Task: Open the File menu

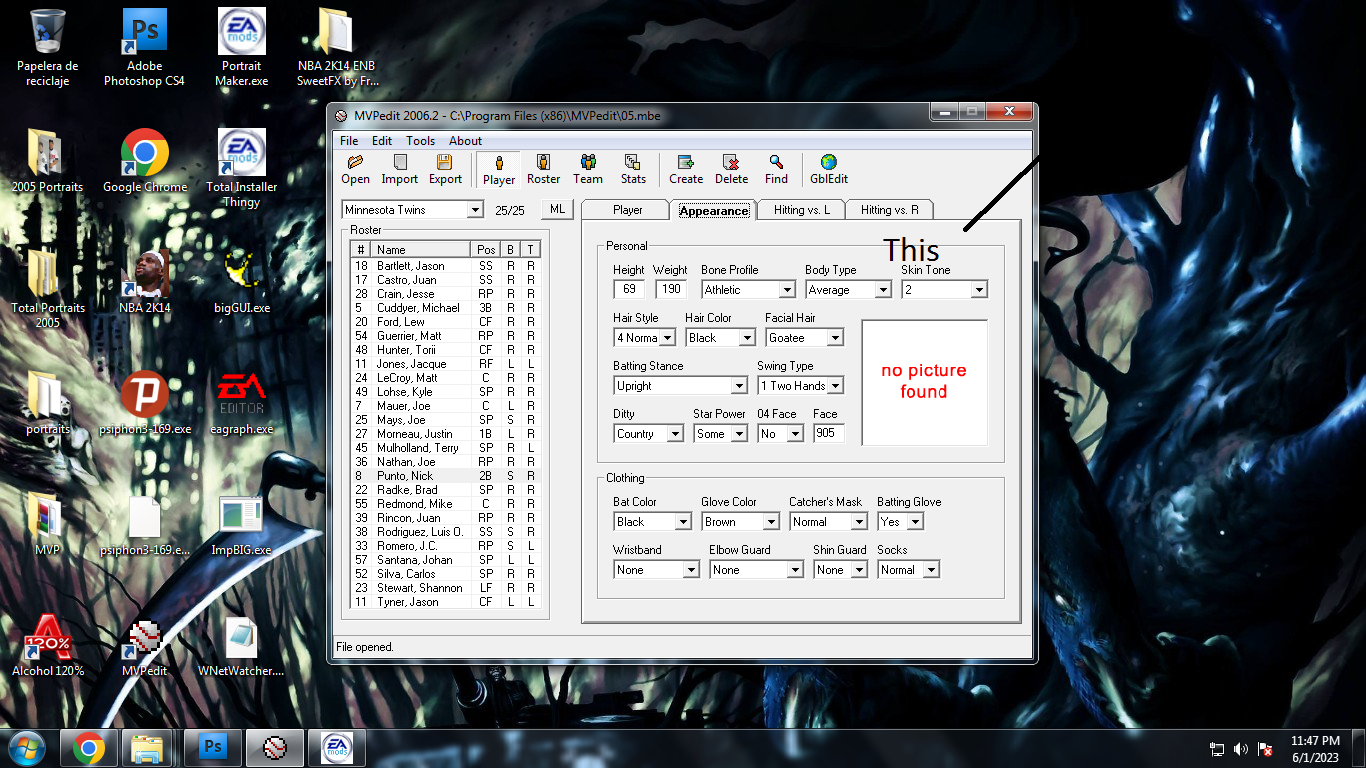Action: 348,141
